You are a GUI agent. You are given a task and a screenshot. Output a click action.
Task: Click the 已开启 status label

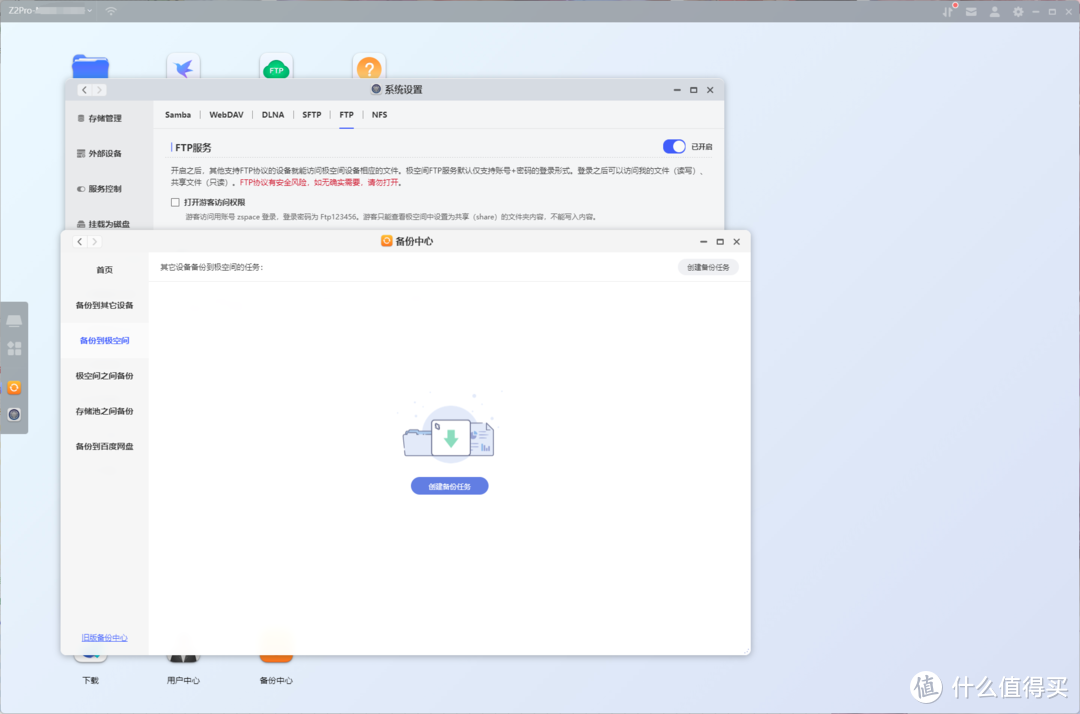(x=702, y=147)
